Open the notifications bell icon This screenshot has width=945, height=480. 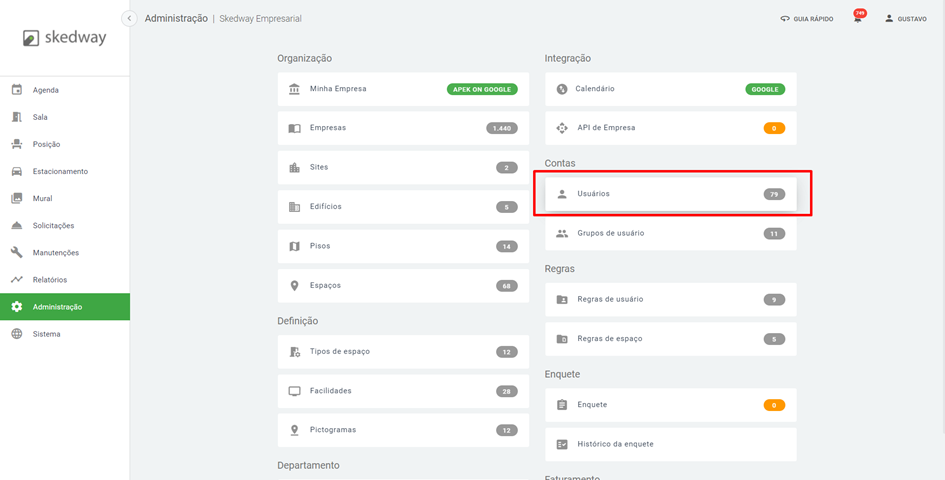click(x=858, y=19)
